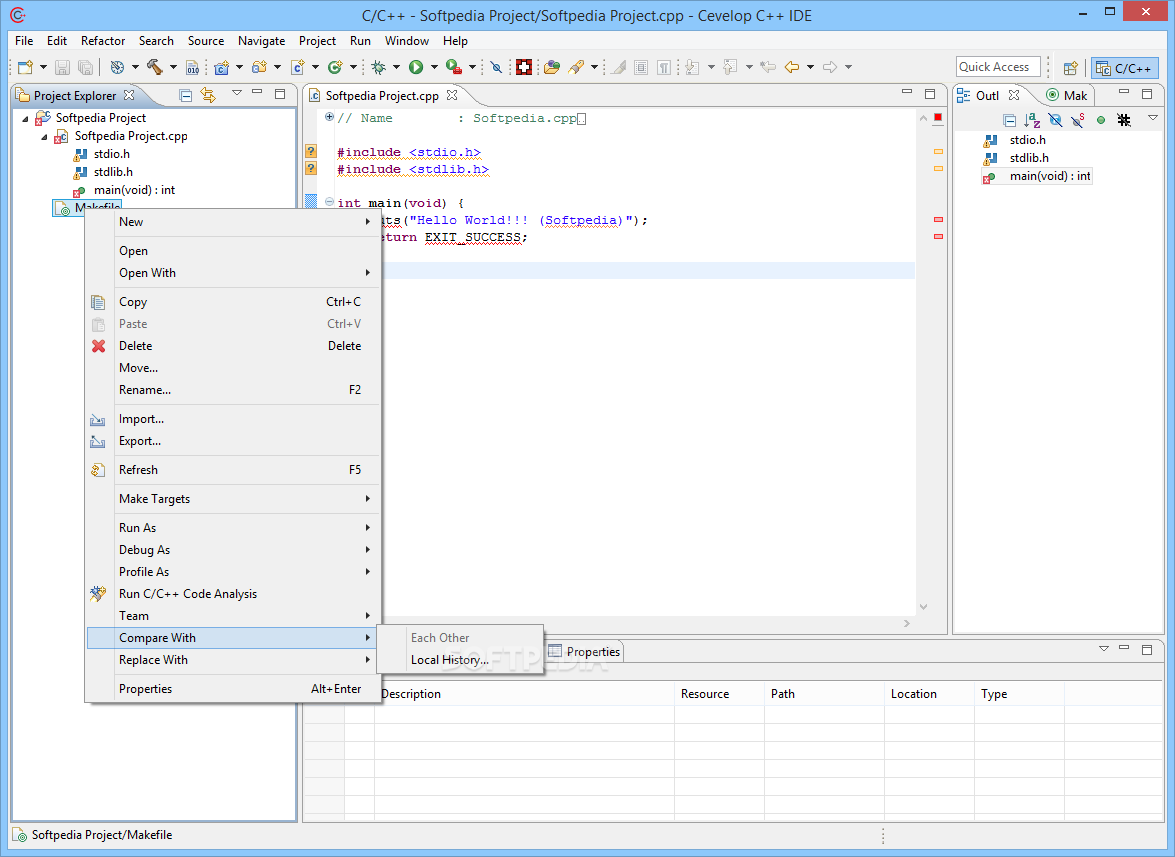This screenshot has height=857, width=1175.
Task: Click the build configuration gear-clock icon
Action: pyautogui.click(x=117, y=67)
